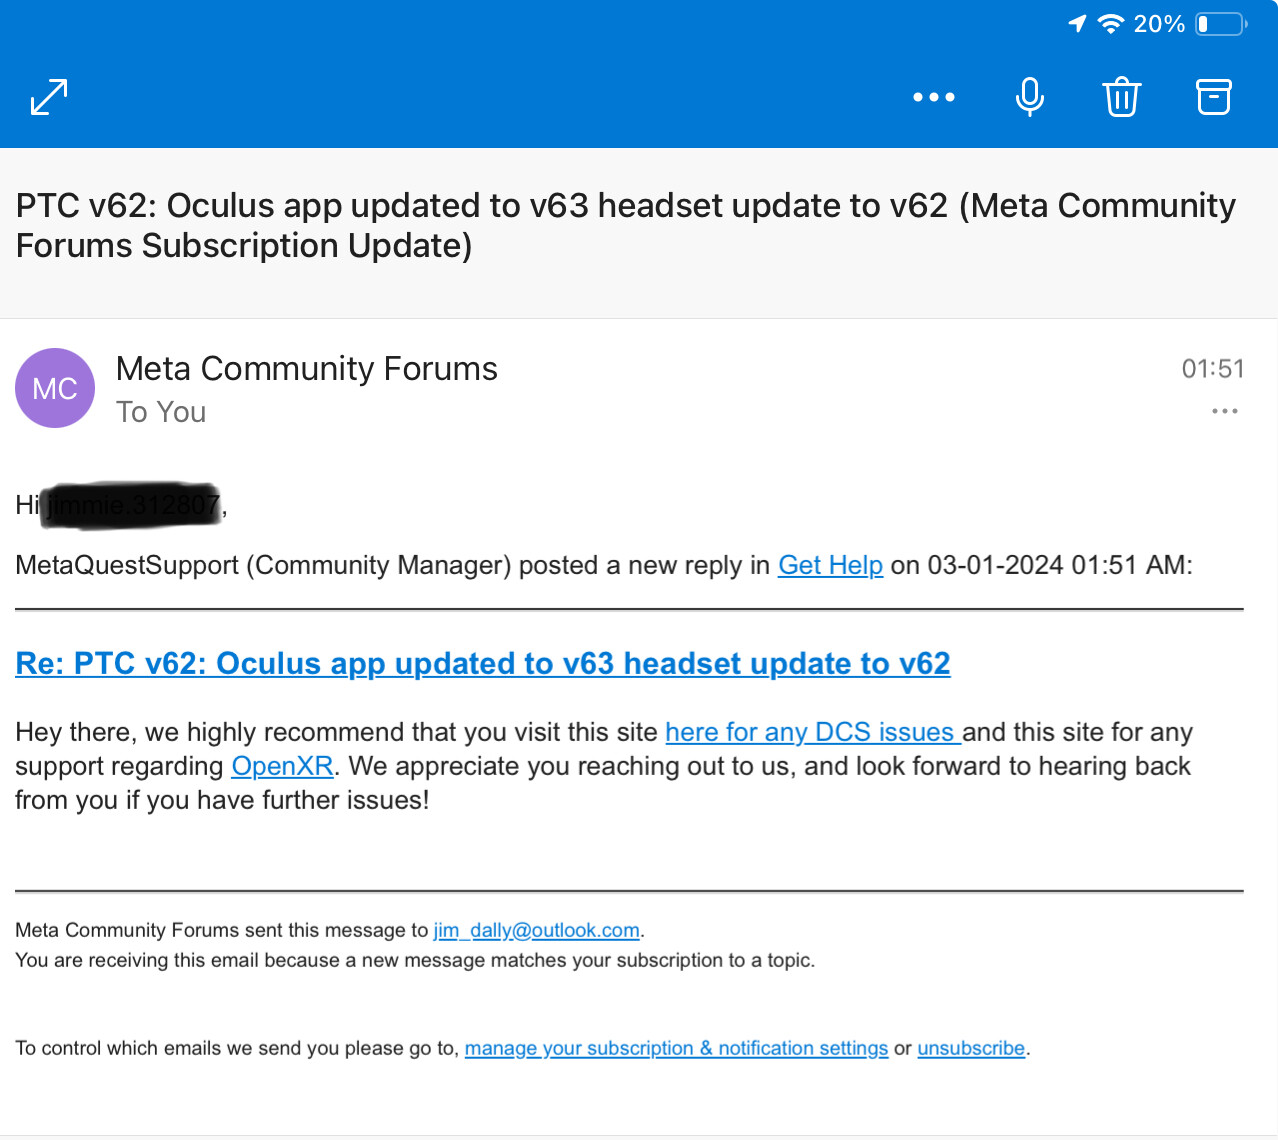Screen dimensions: 1278x1140
Task: Delete this email with the trash icon
Action: pos(1122,97)
